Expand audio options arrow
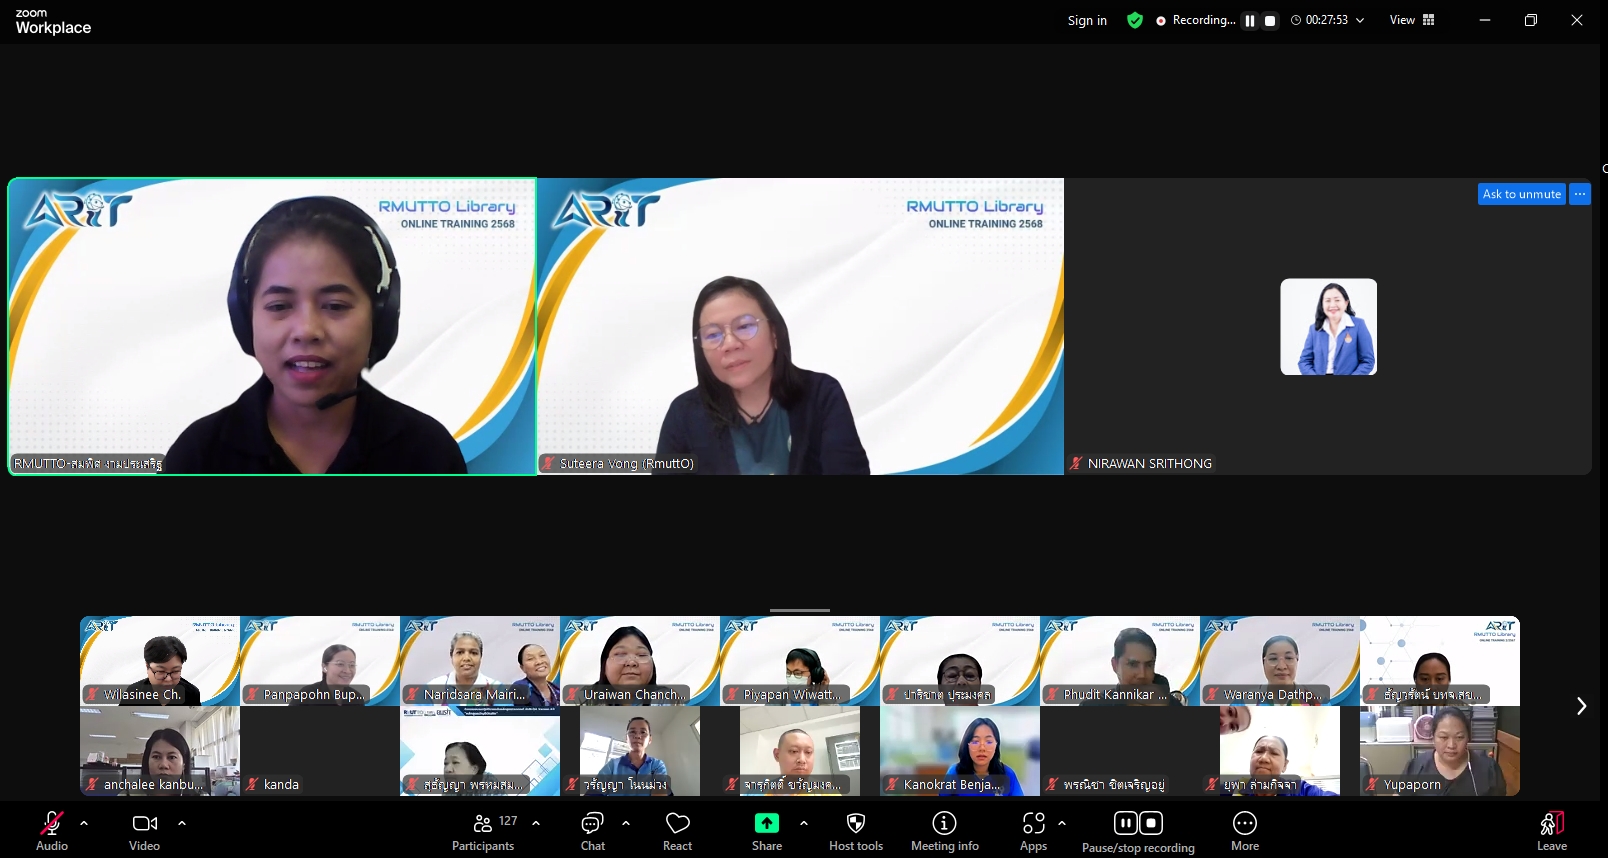Viewport: 1608px width, 858px height. 84,823
